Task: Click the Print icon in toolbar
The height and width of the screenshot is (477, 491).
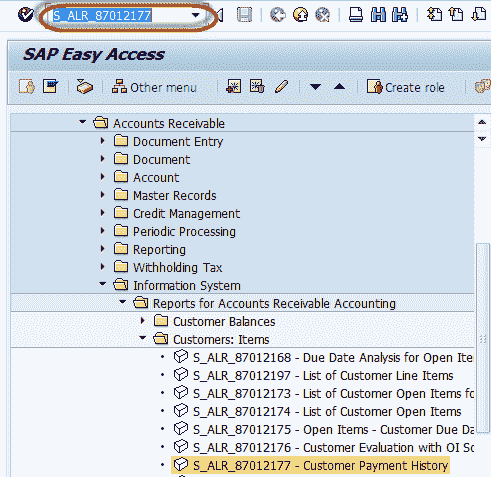Action: (x=356, y=15)
